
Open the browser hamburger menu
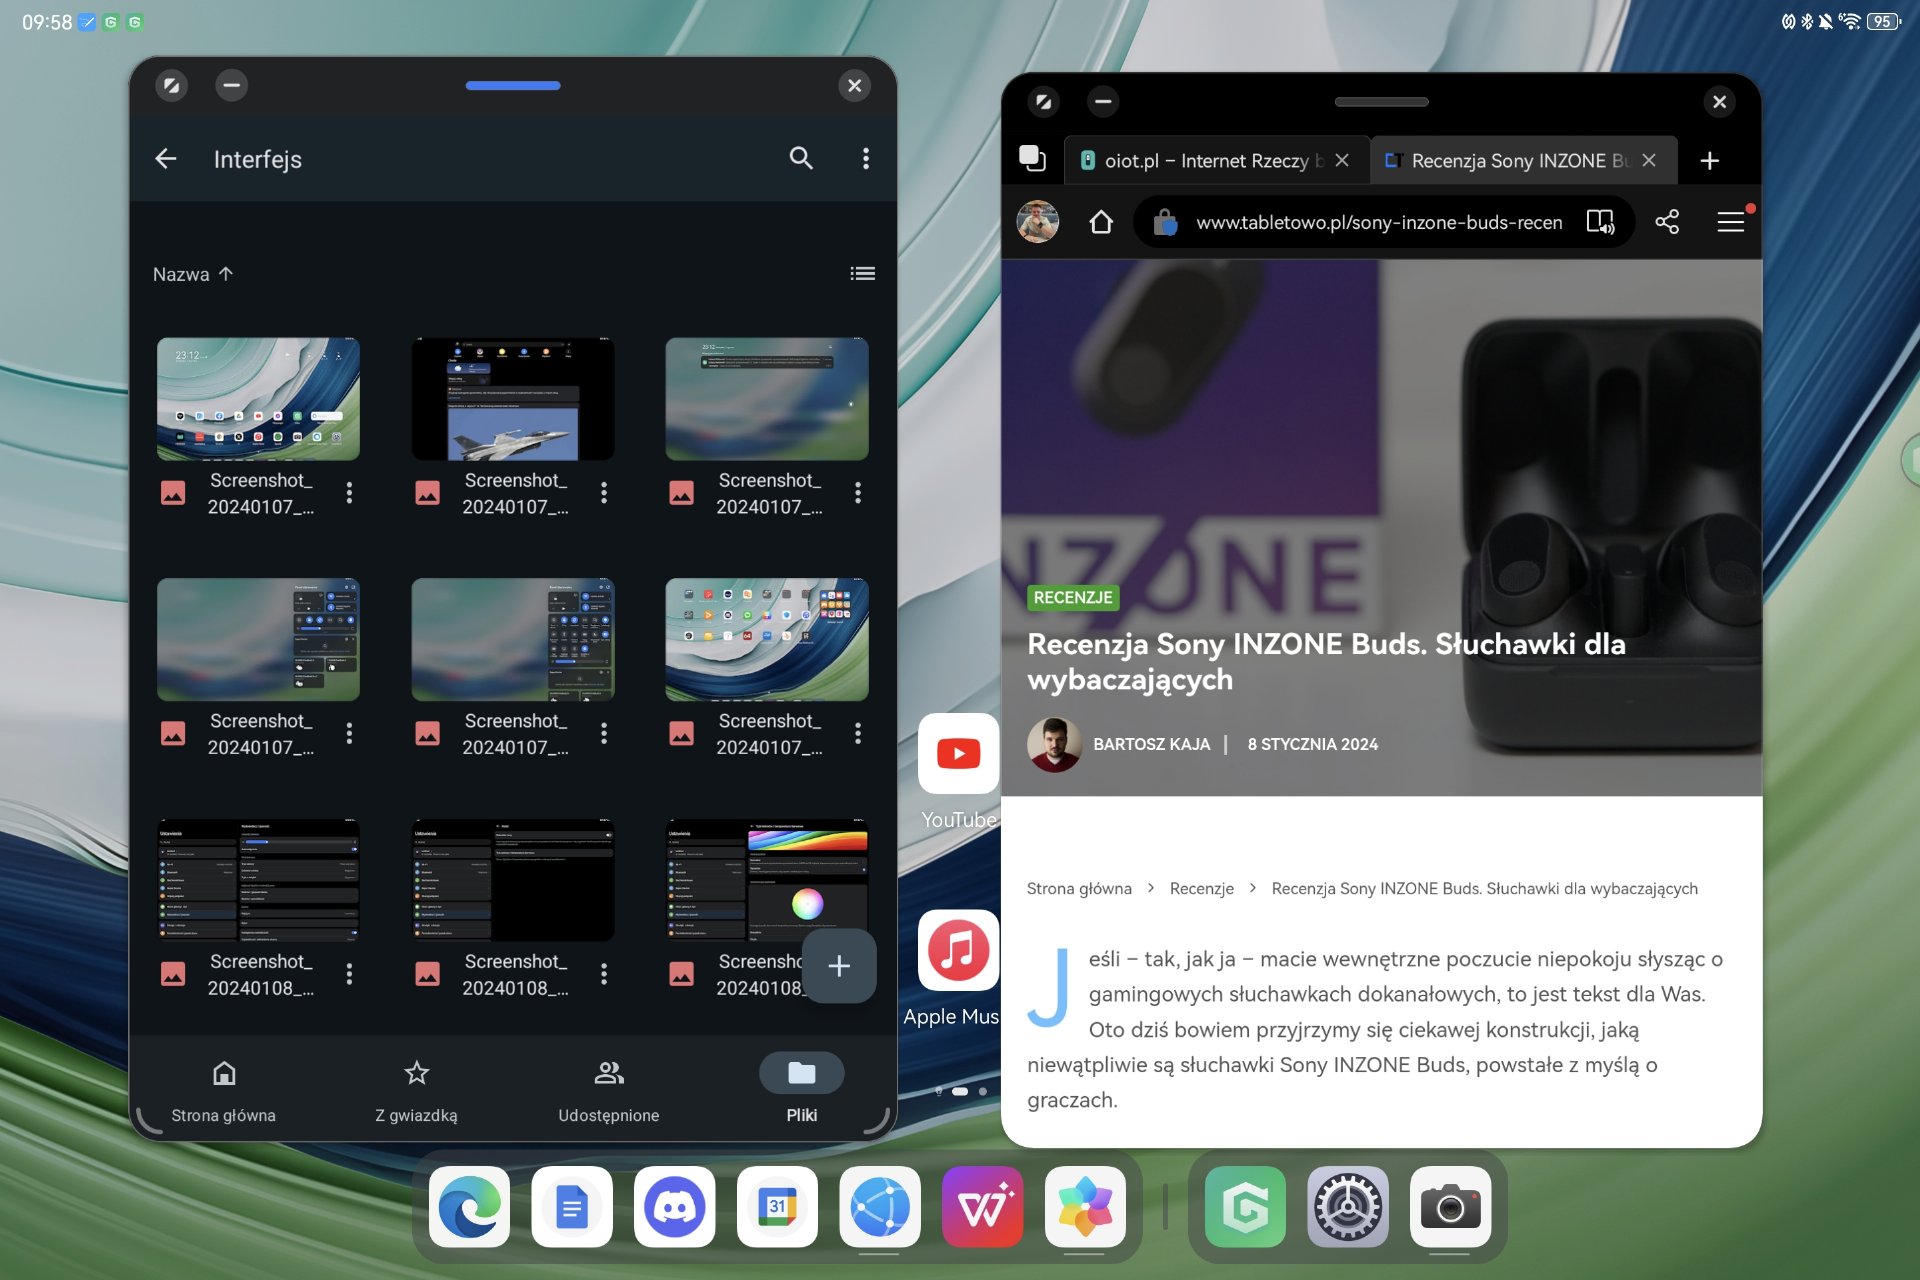[x=1731, y=222]
